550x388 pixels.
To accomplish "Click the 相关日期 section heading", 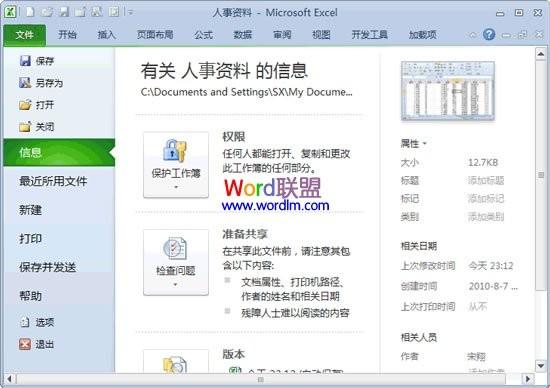I will click(x=419, y=246).
